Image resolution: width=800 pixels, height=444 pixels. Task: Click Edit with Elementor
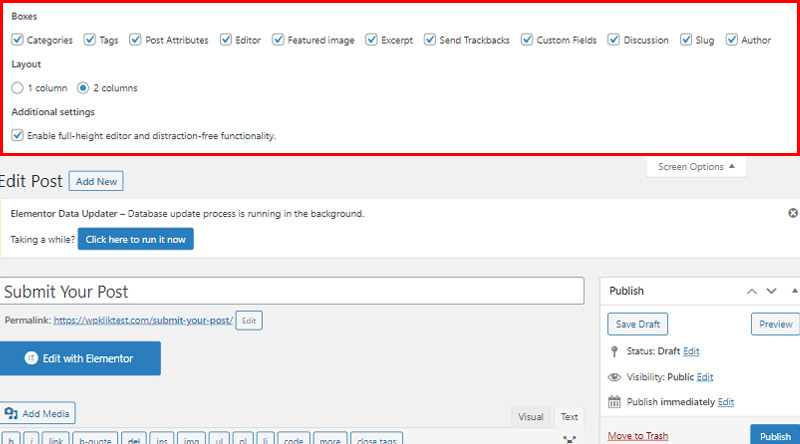click(80, 358)
